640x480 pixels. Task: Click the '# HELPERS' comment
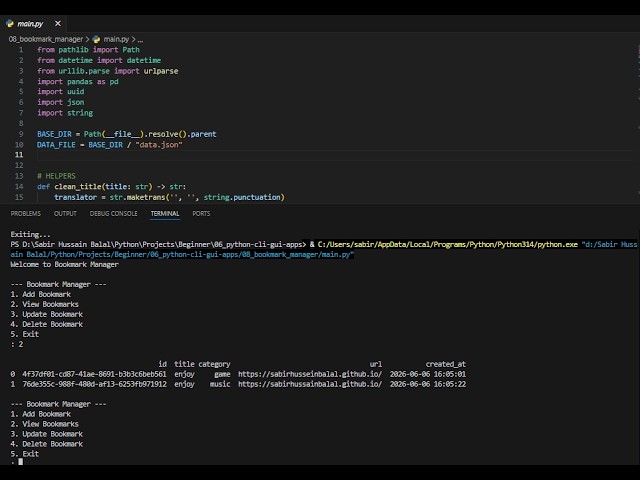[x=56, y=176]
